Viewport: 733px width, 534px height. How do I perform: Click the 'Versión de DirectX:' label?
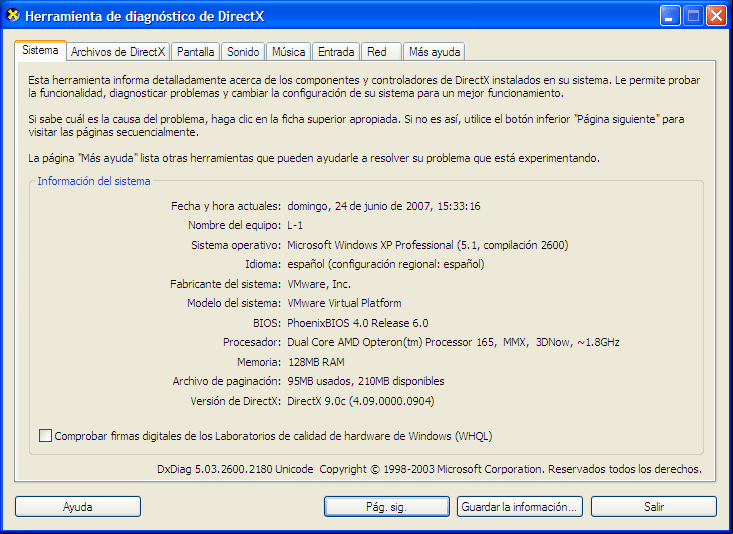click(235, 401)
